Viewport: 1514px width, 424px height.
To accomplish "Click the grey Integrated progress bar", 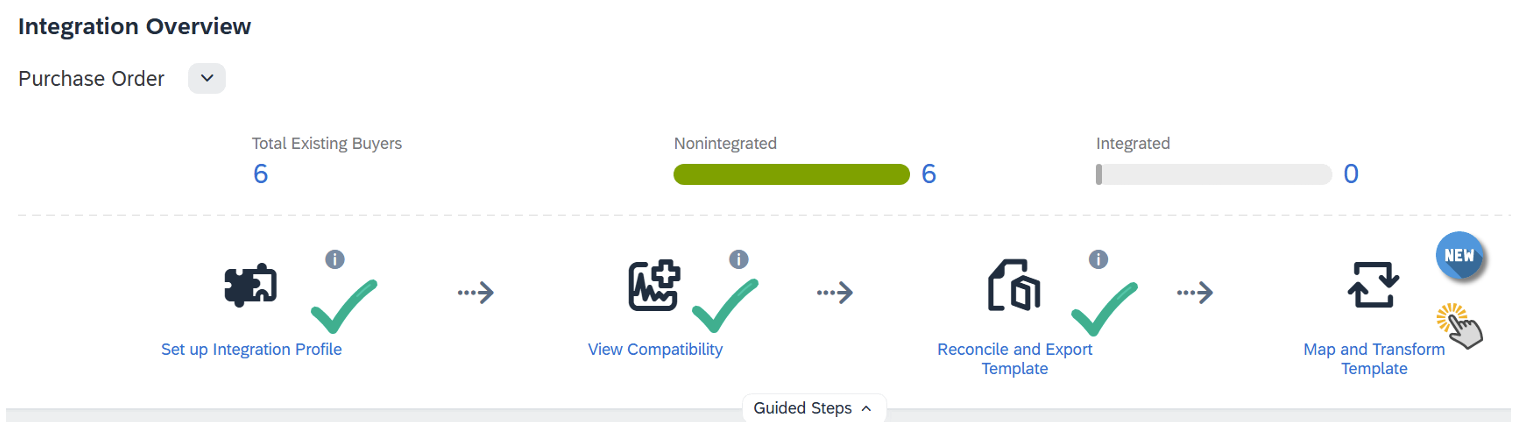I will click(1213, 175).
